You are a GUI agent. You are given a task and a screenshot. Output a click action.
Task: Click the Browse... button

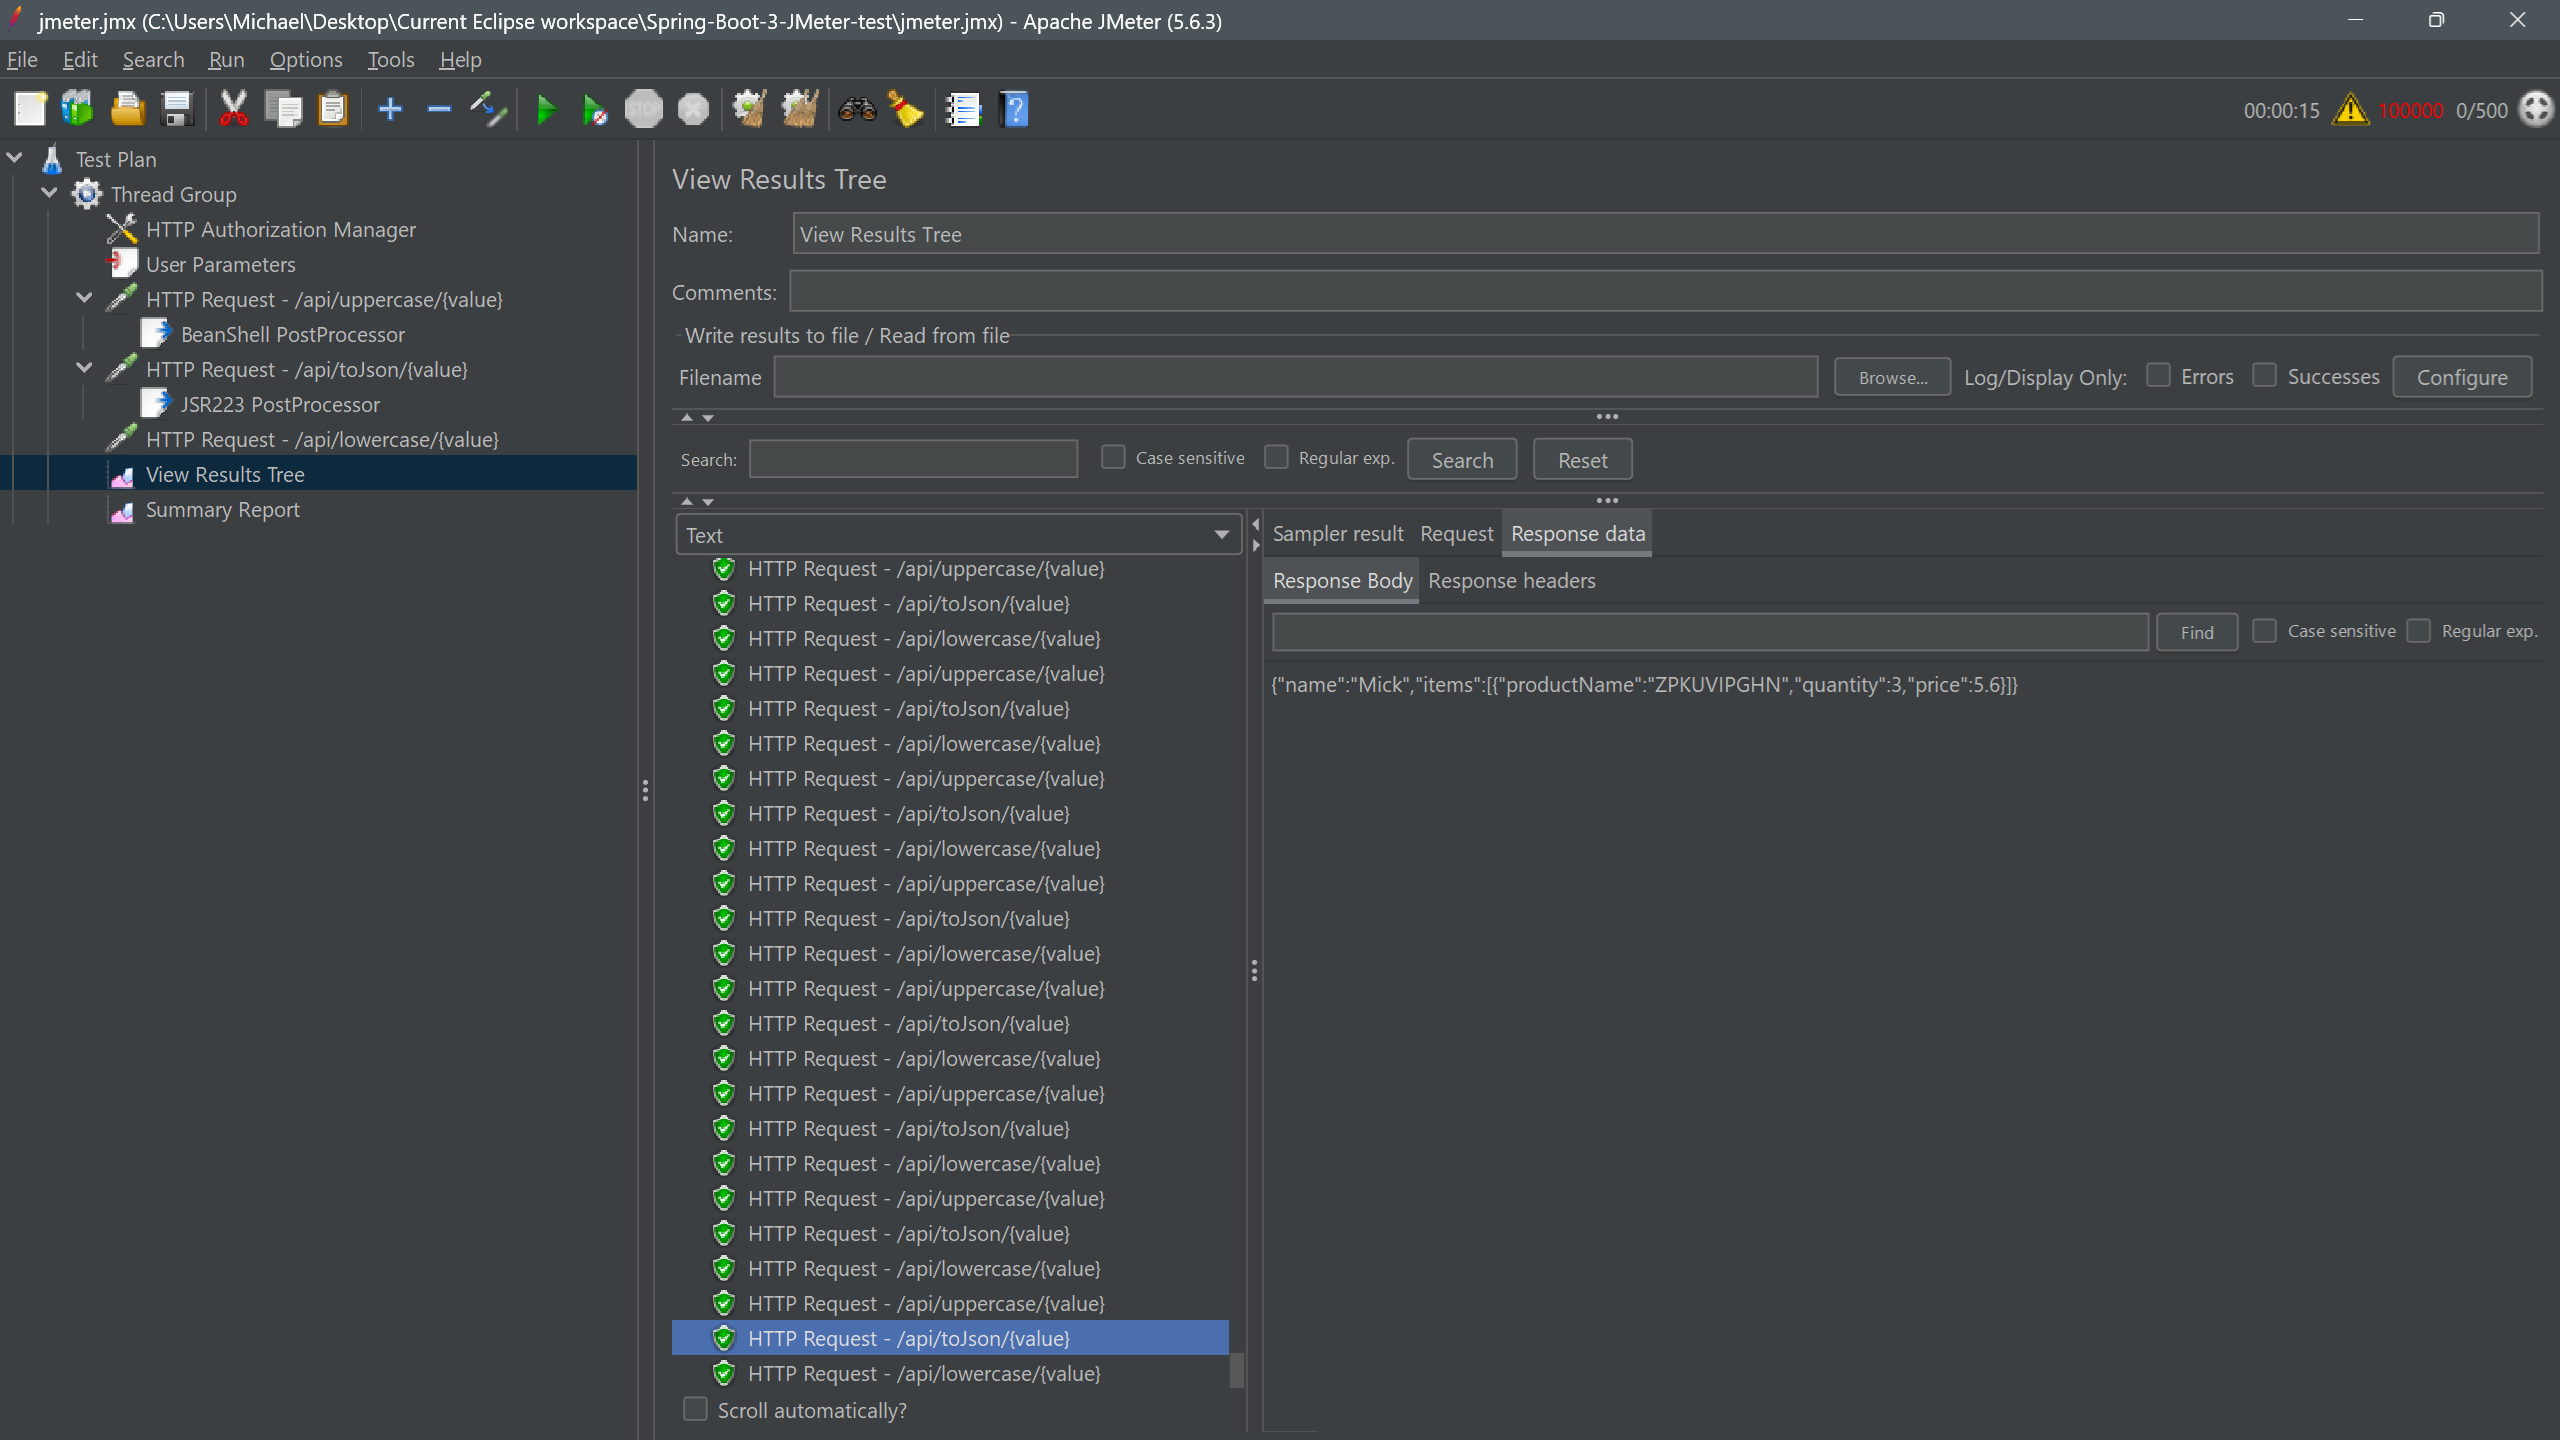point(1892,377)
